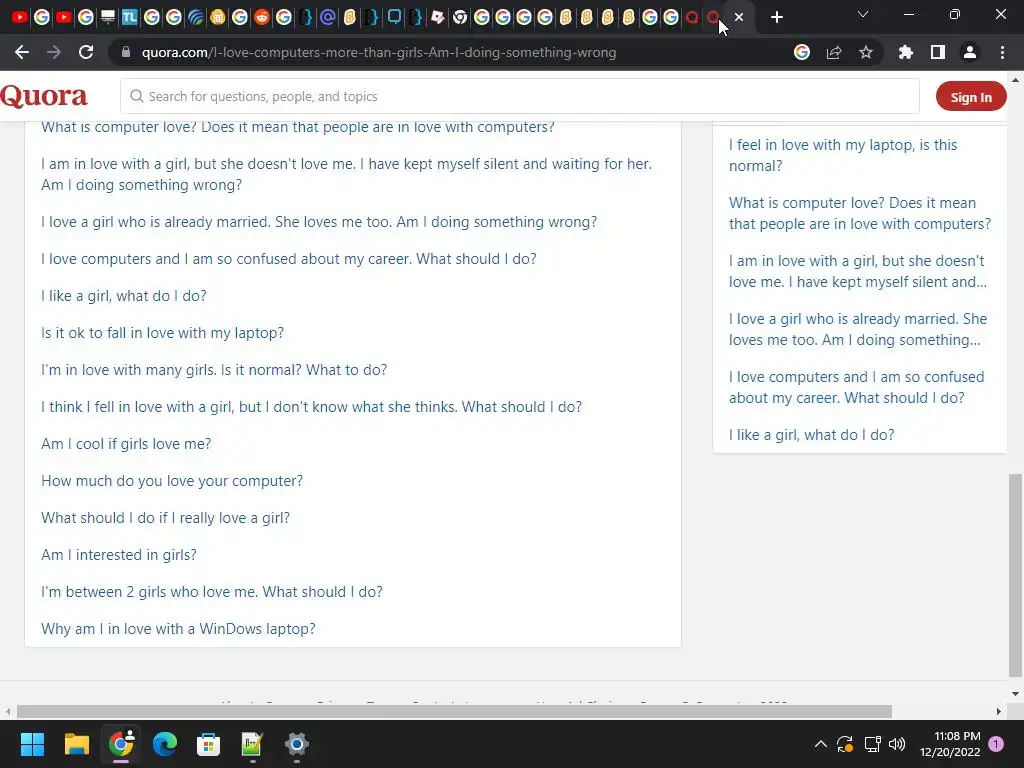
Task: View site info via the lock icon
Action: 126,52
